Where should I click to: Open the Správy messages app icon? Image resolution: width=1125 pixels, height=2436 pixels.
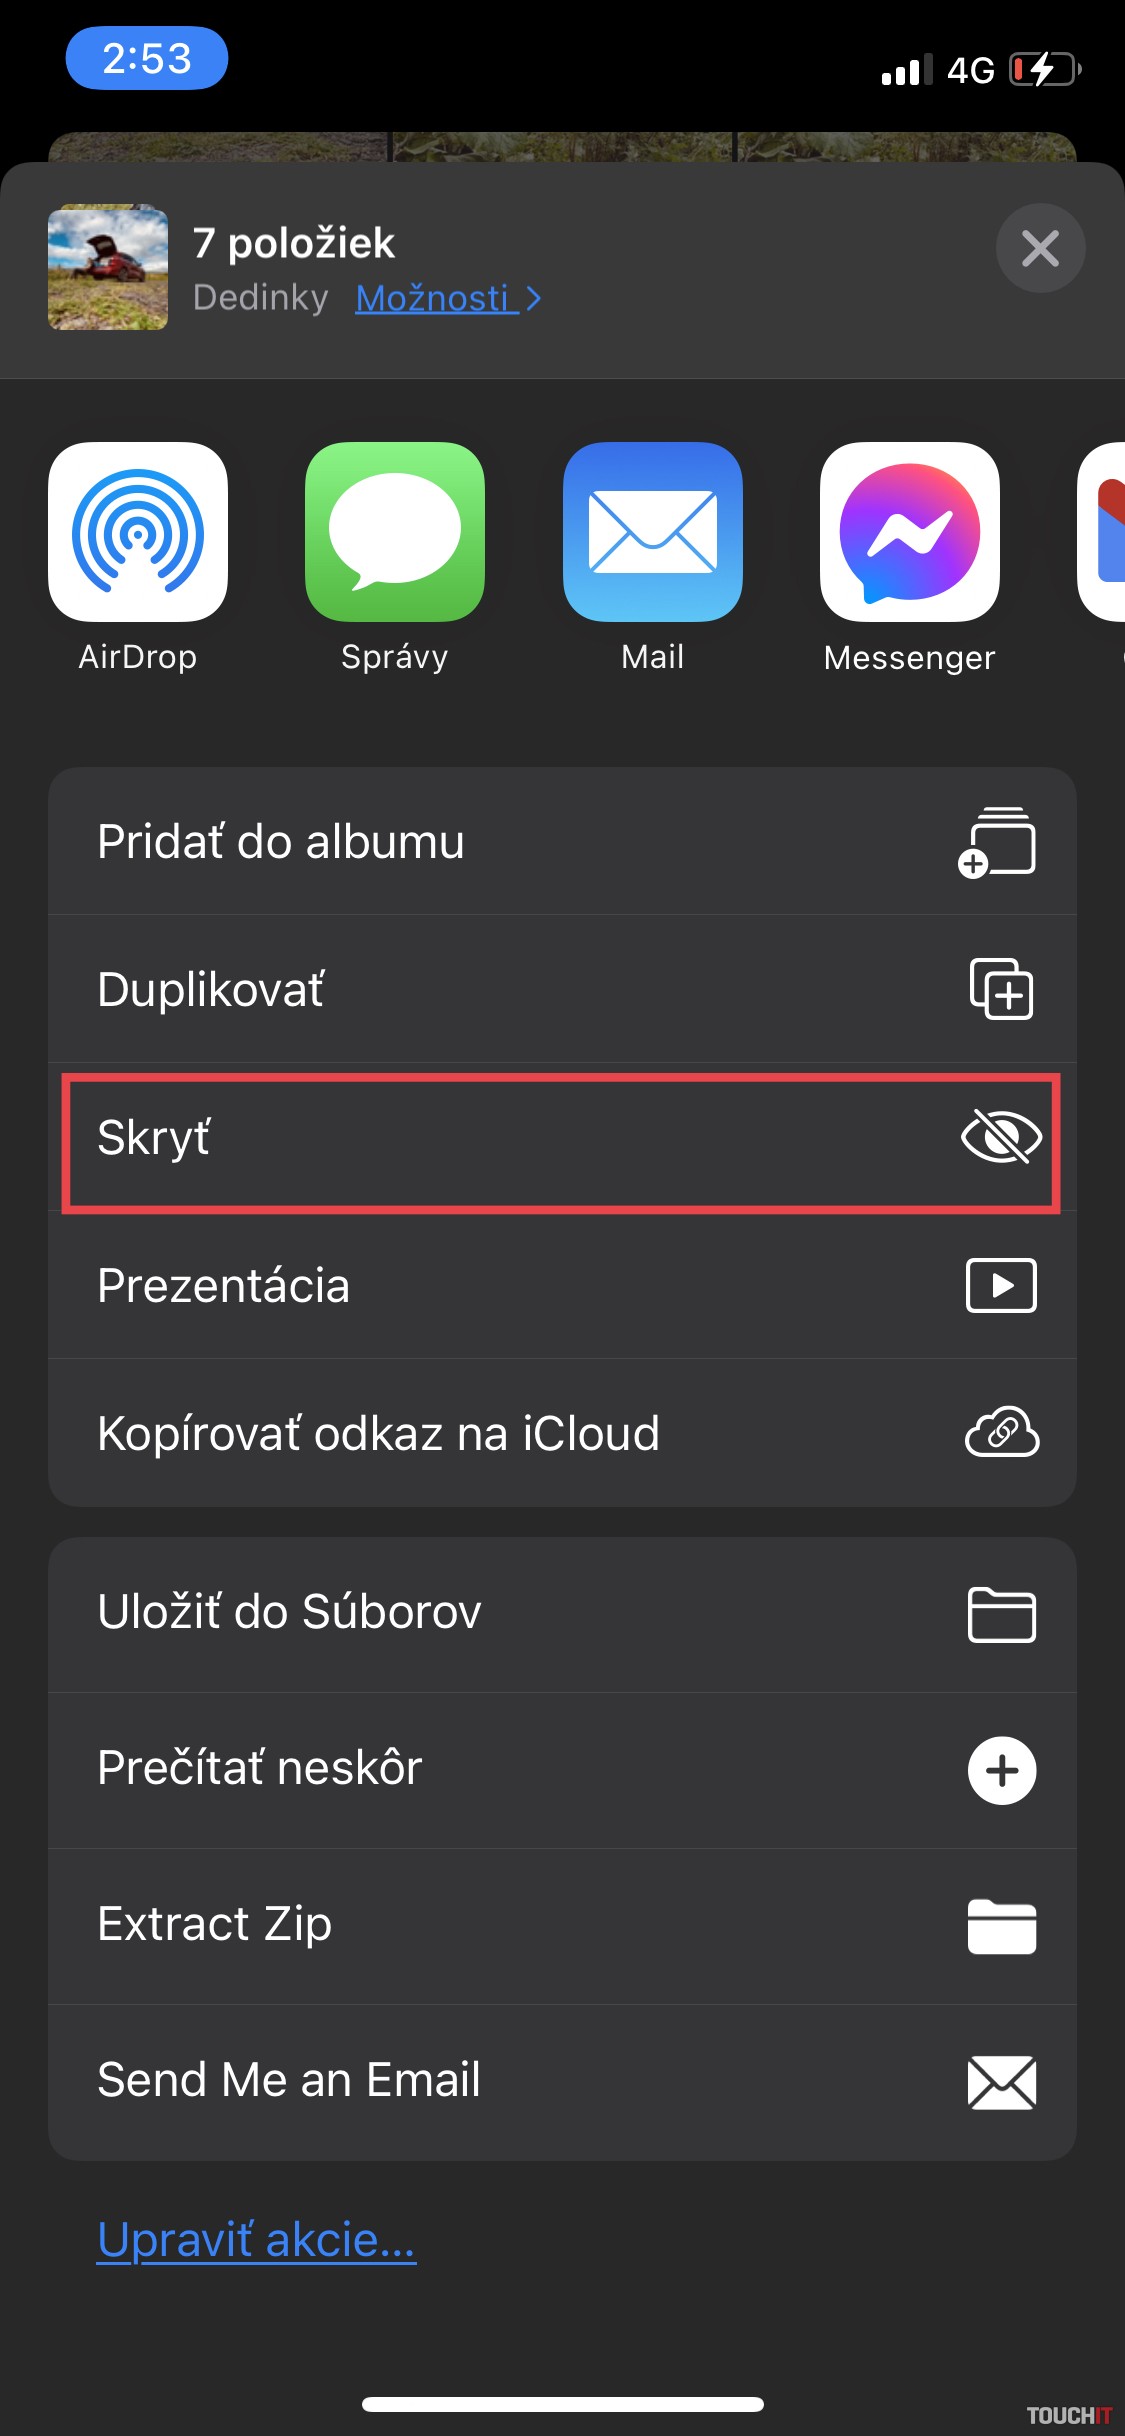coord(395,532)
